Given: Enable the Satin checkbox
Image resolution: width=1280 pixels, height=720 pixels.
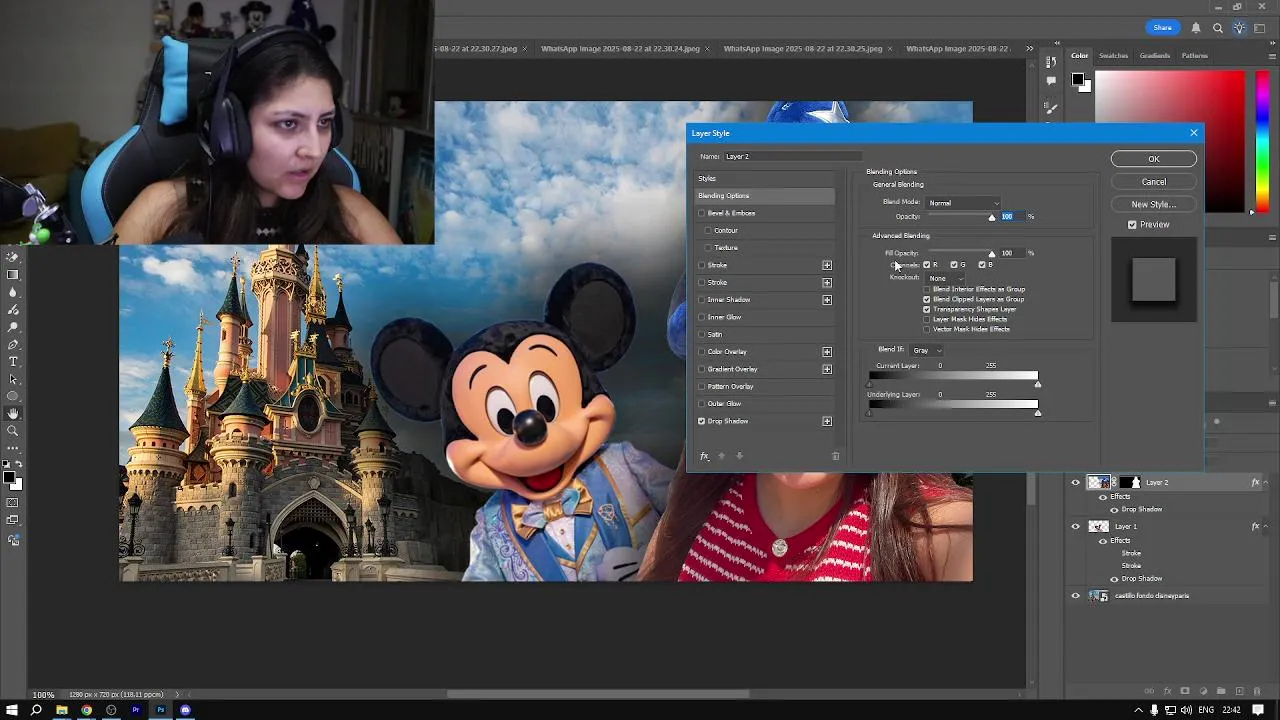Looking at the screenshot, I should (702, 334).
